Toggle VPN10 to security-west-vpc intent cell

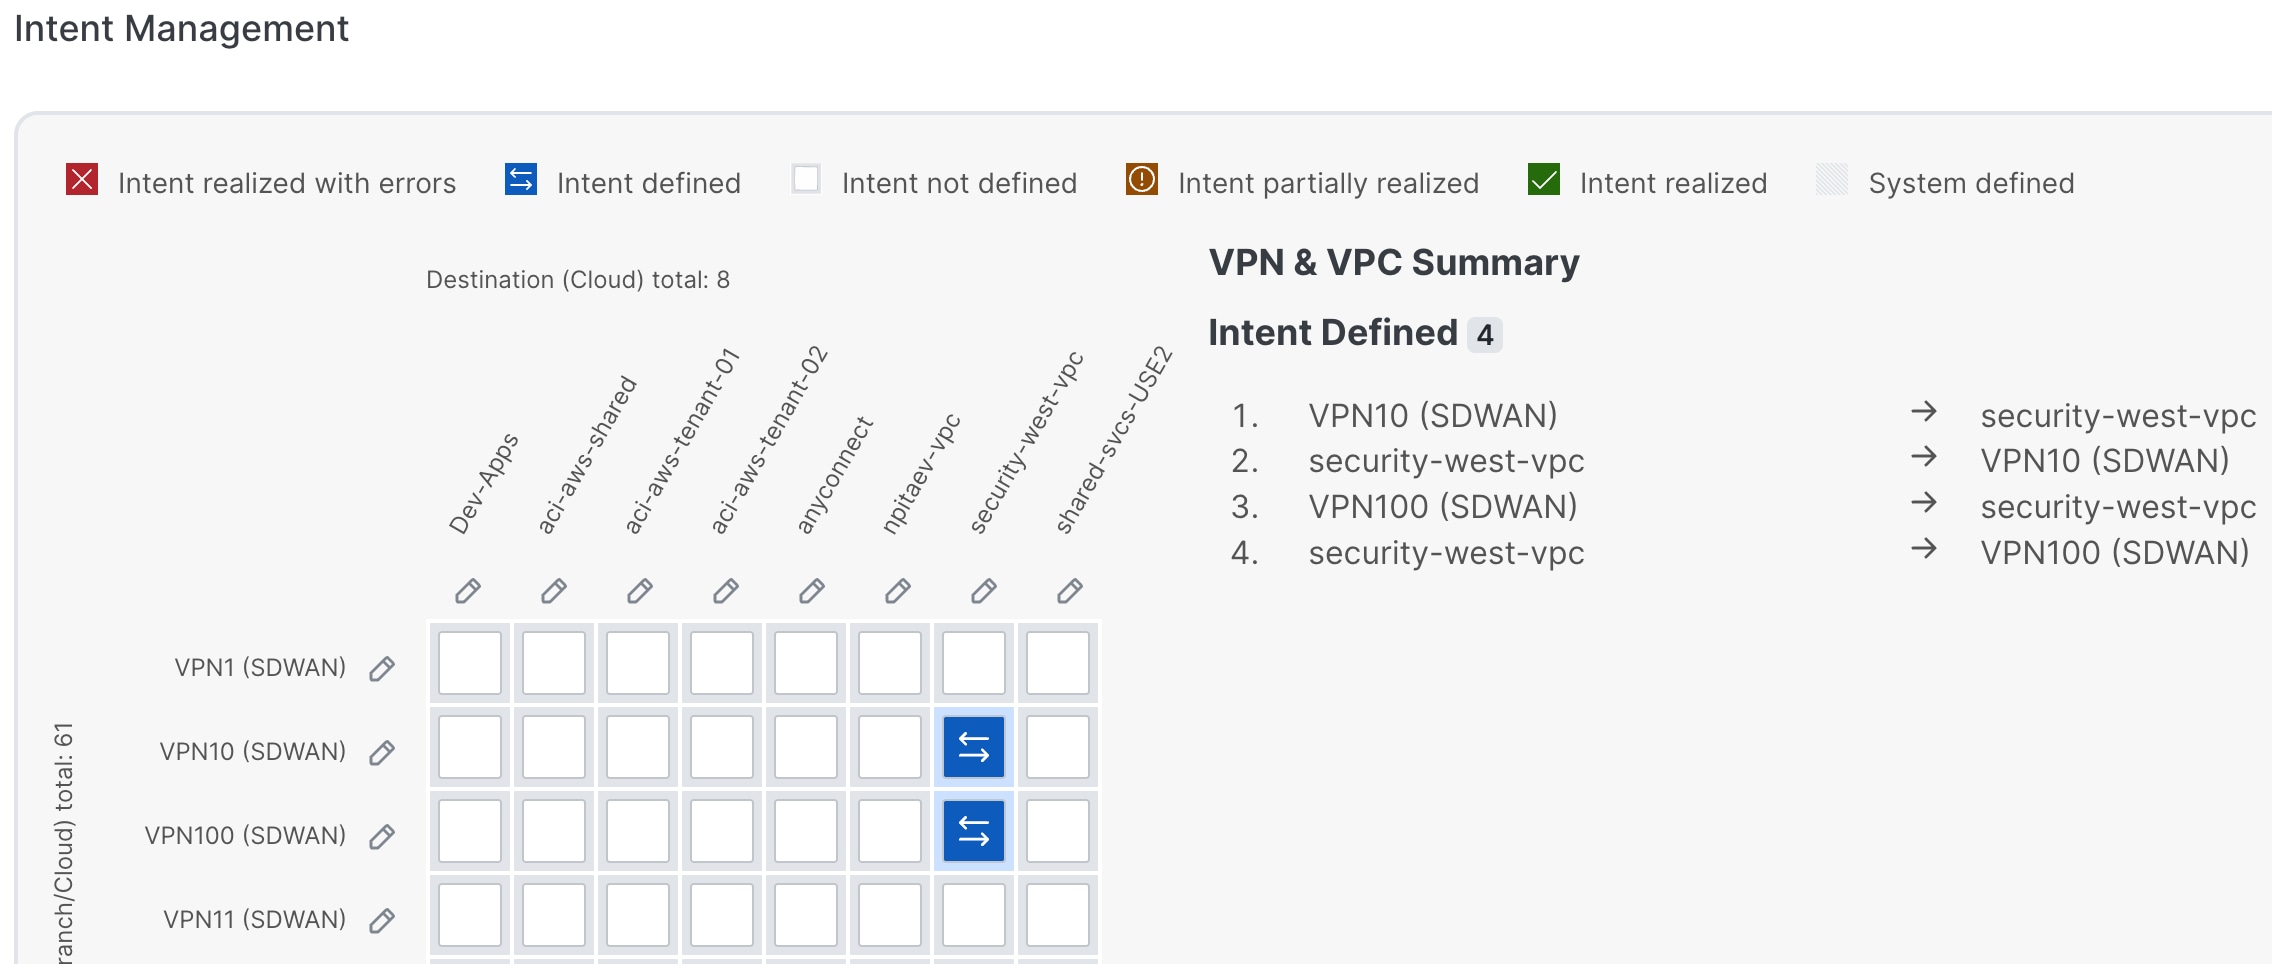tap(974, 747)
